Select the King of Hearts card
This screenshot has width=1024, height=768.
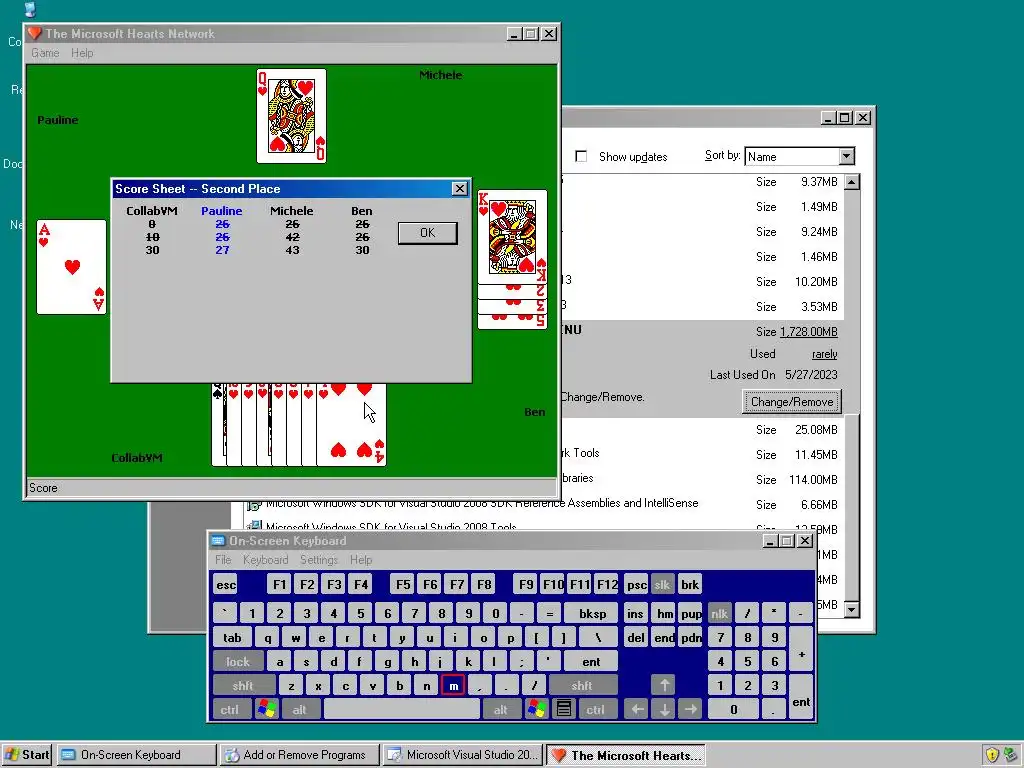click(512, 236)
